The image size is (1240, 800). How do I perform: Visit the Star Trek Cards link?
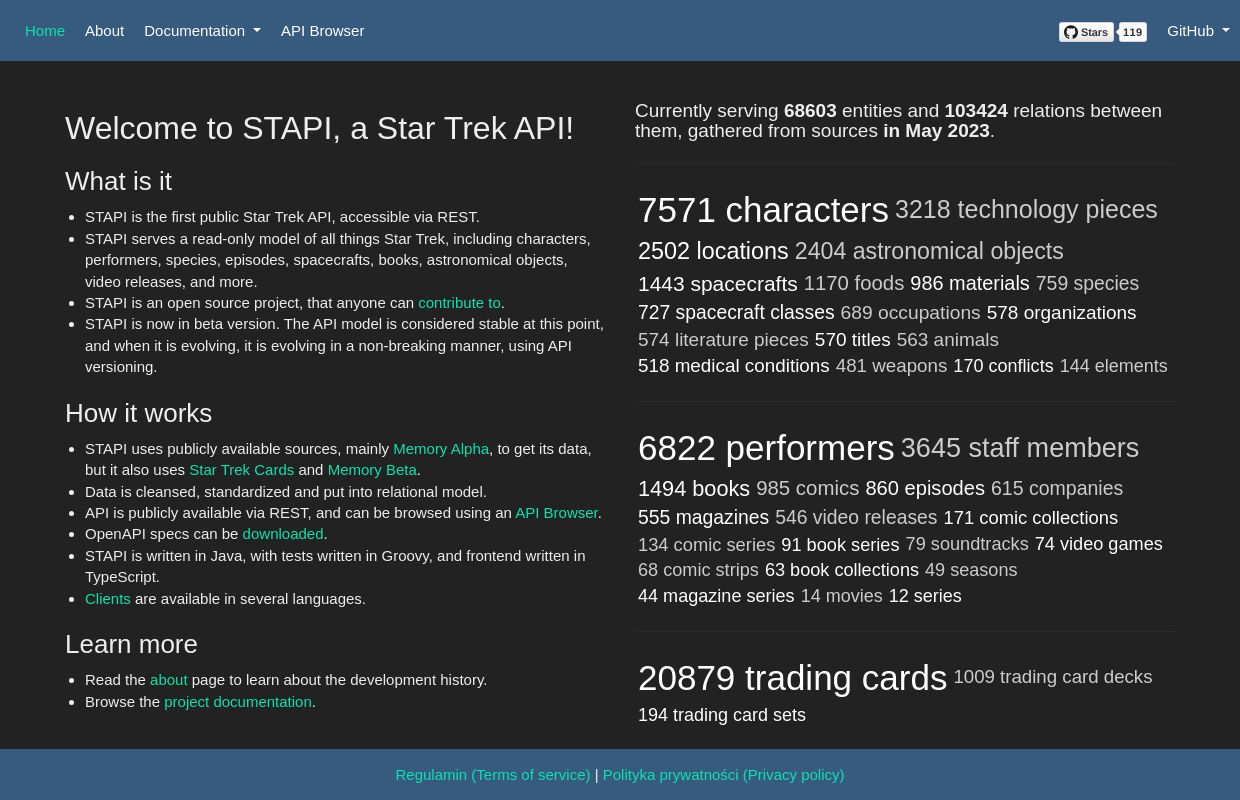point(241,470)
